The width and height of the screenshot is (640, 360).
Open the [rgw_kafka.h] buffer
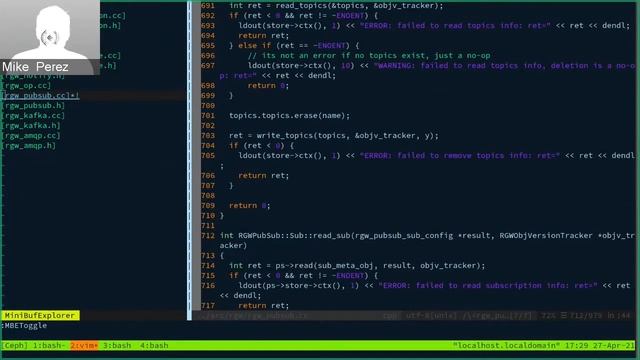coord(31,125)
